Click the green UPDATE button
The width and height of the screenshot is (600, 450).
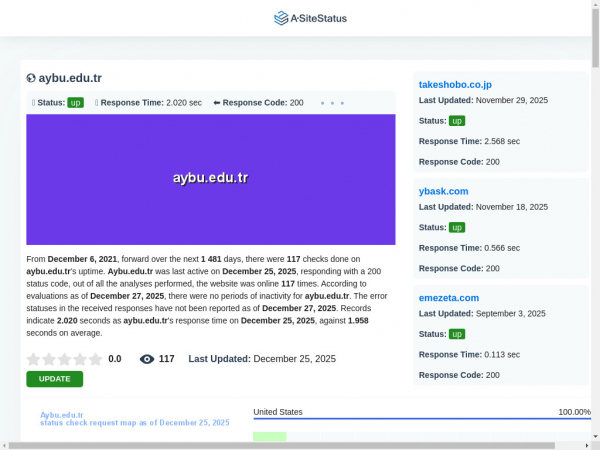click(55, 379)
